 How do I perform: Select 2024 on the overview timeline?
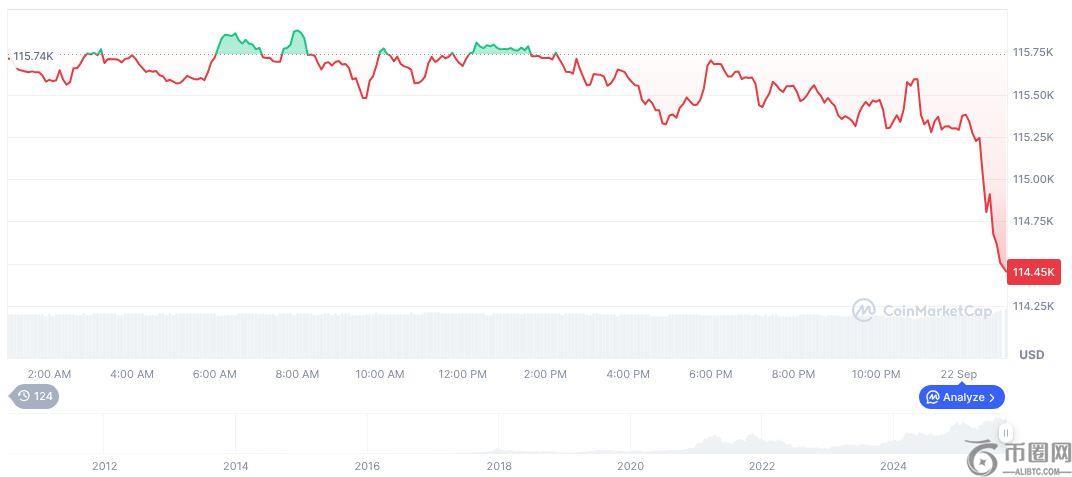pyautogui.click(x=893, y=465)
